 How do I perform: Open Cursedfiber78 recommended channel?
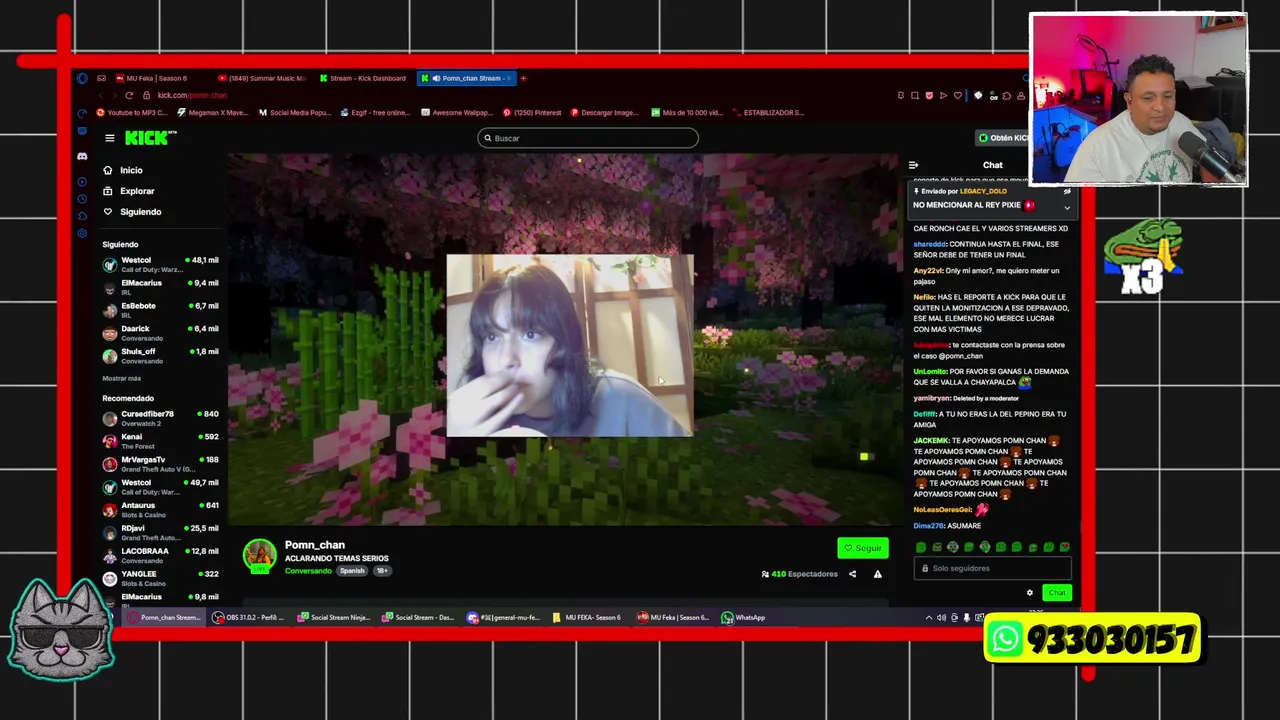160,418
